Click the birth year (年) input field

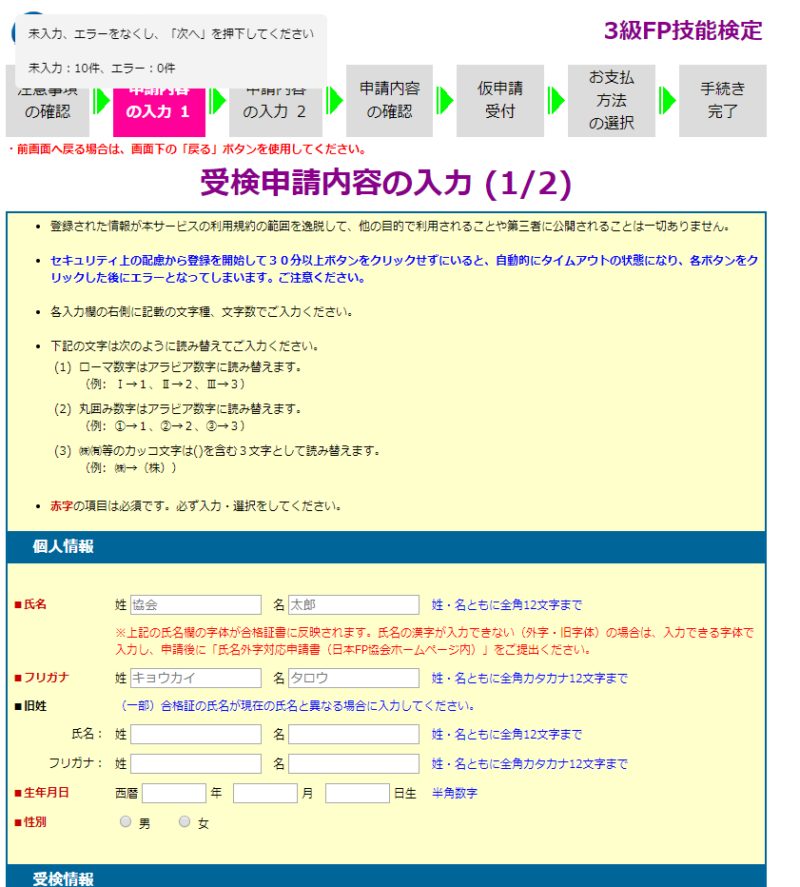pos(174,793)
